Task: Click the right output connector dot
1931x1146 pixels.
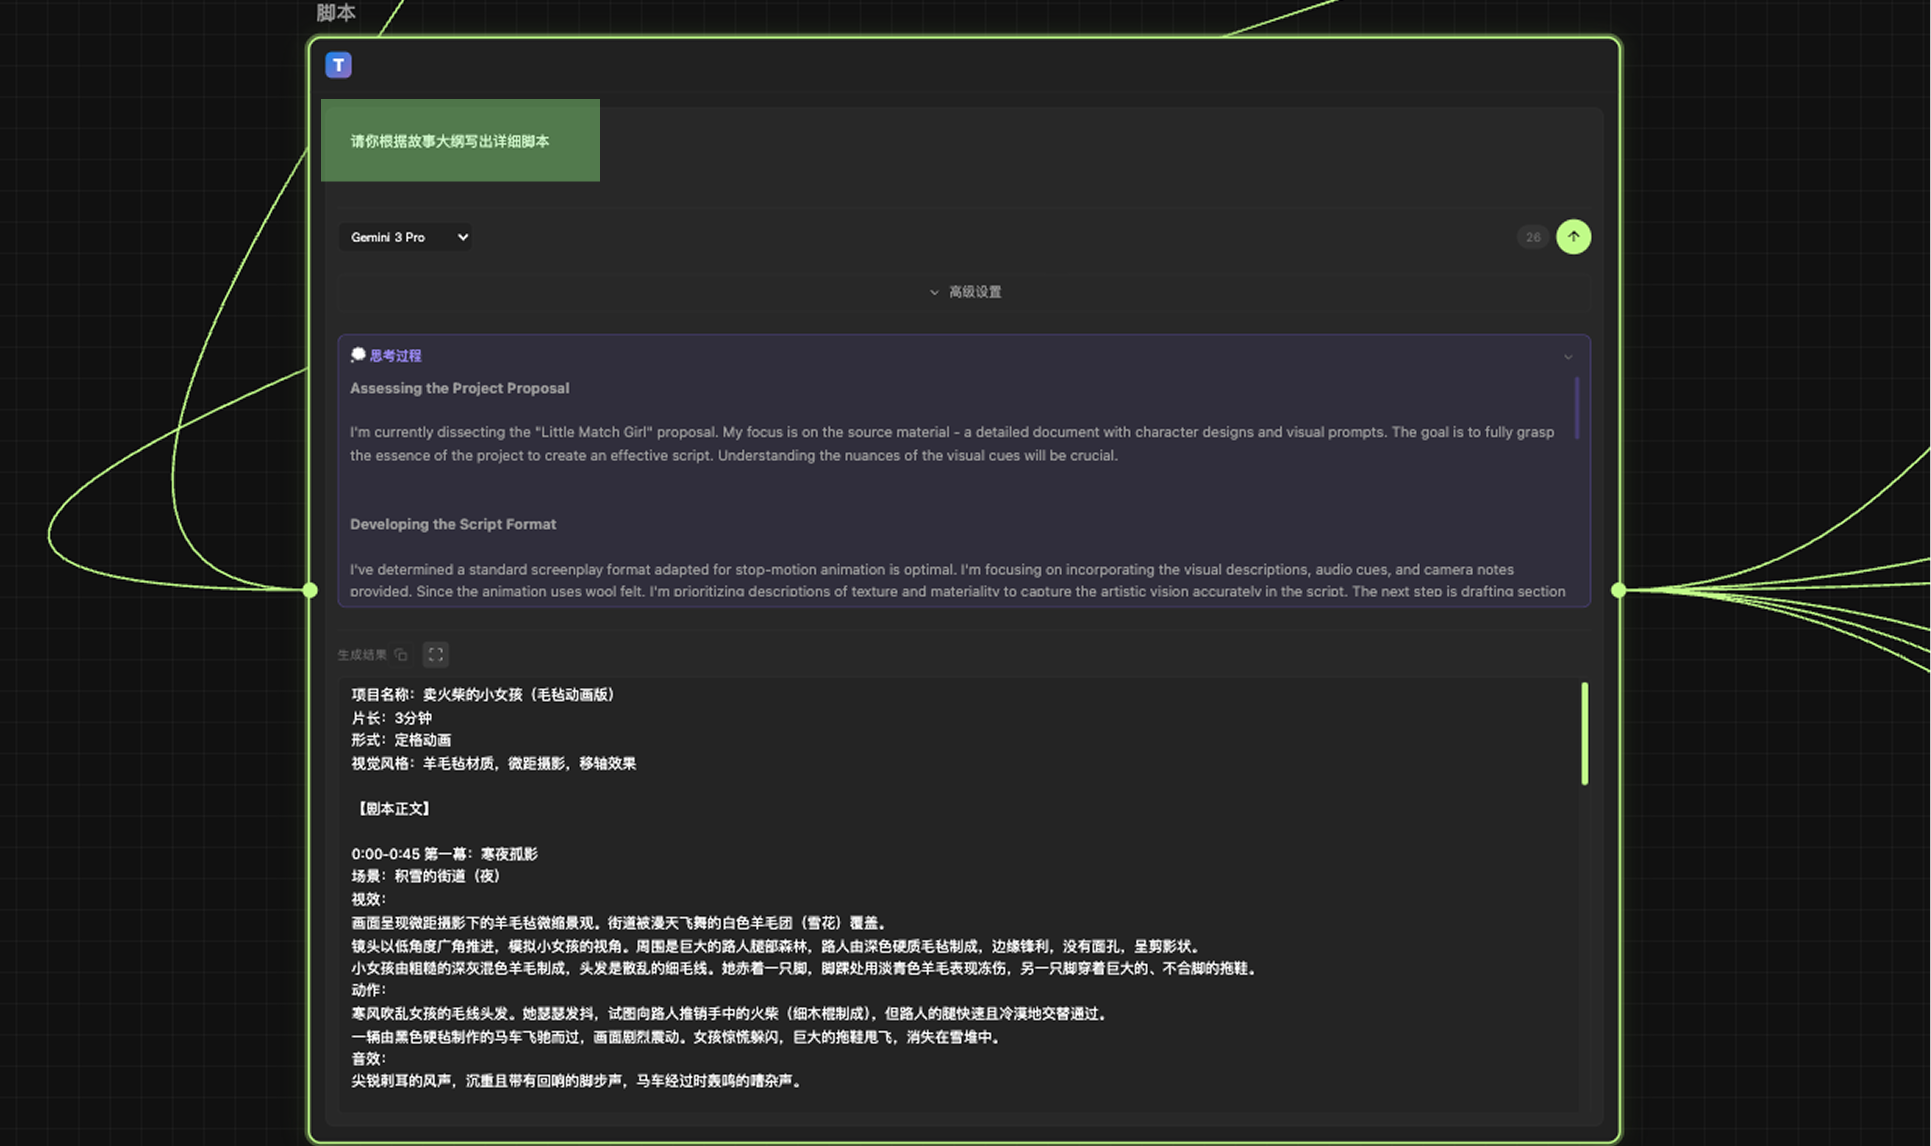Action: click(1618, 590)
